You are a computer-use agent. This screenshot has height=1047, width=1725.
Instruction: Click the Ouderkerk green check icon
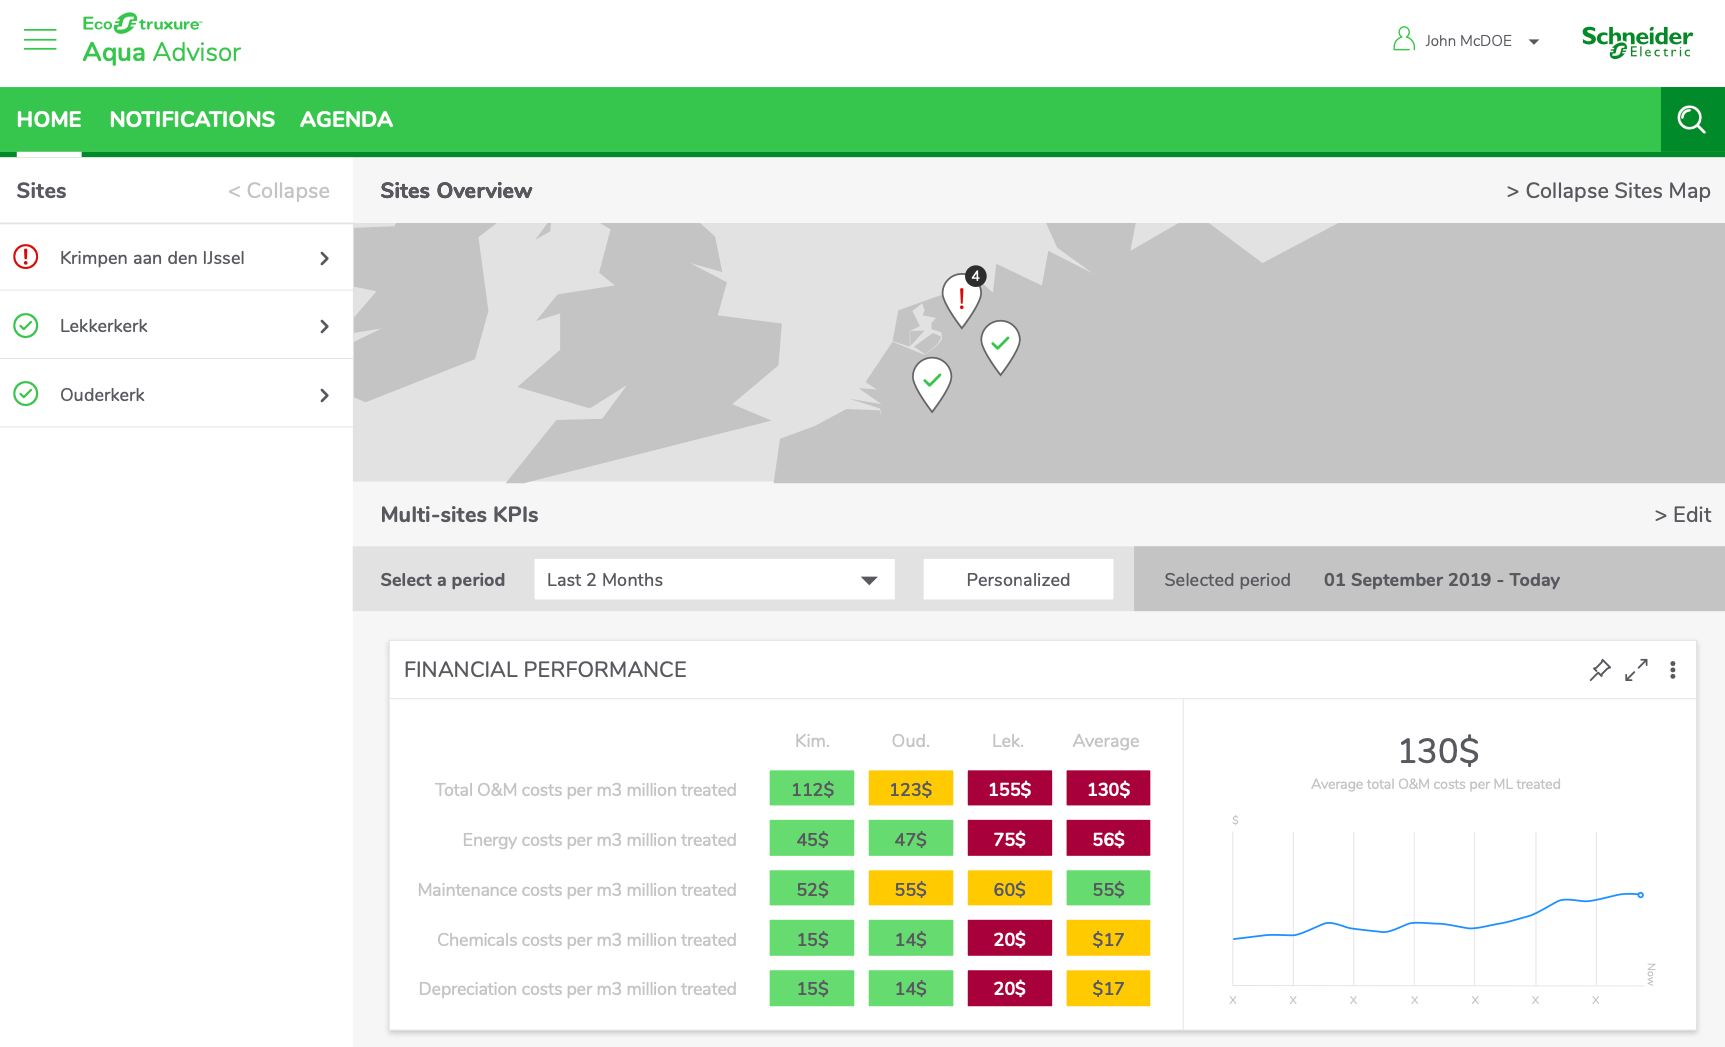[26, 394]
